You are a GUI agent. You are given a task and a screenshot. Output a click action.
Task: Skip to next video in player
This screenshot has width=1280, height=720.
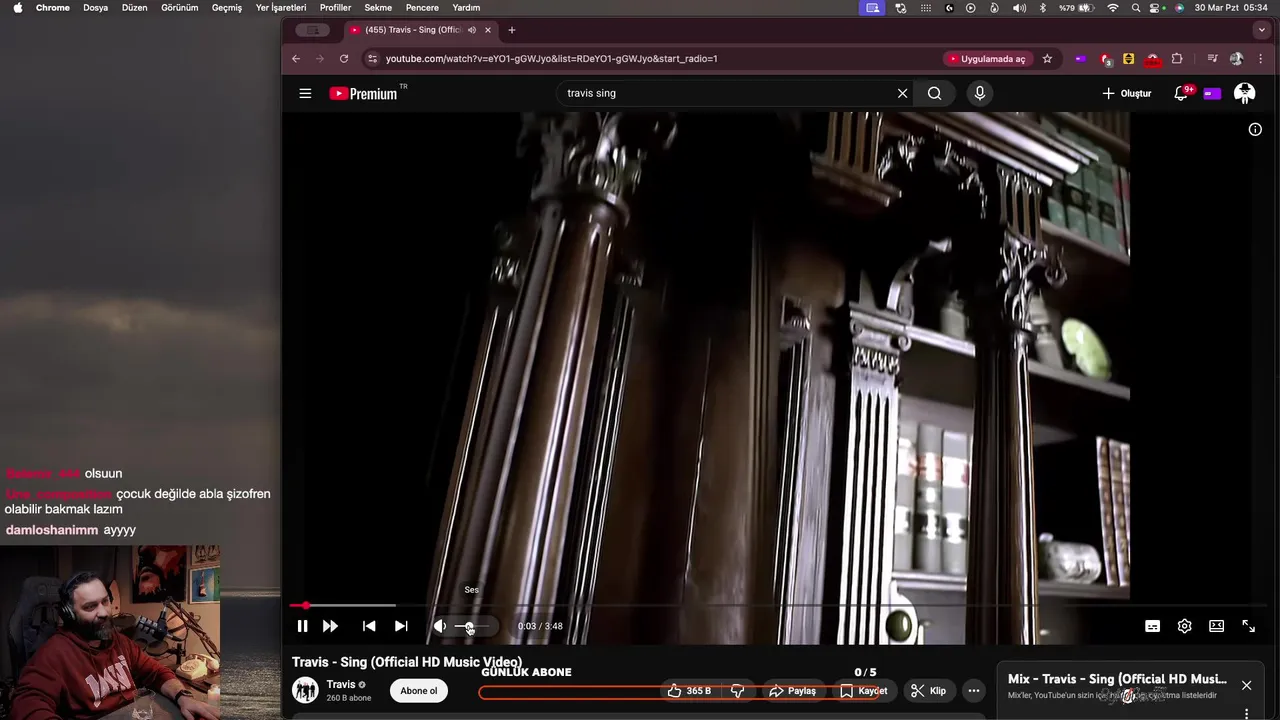pyautogui.click(x=401, y=626)
